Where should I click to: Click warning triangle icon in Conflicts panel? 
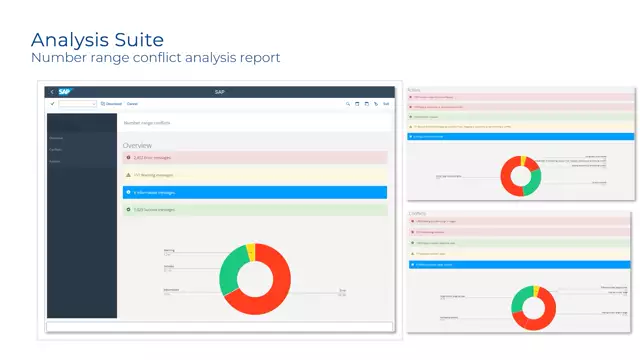(412, 254)
